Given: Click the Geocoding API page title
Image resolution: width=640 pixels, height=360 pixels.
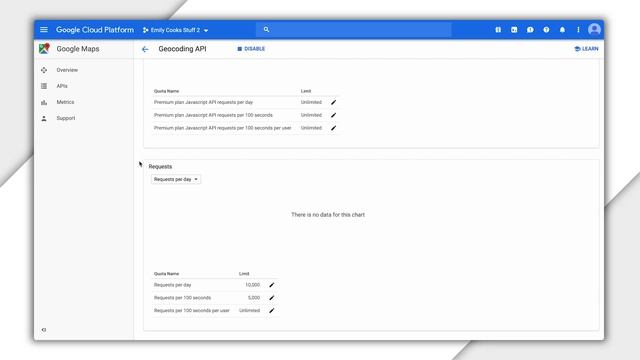Looking at the screenshot, I should coord(182,49).
